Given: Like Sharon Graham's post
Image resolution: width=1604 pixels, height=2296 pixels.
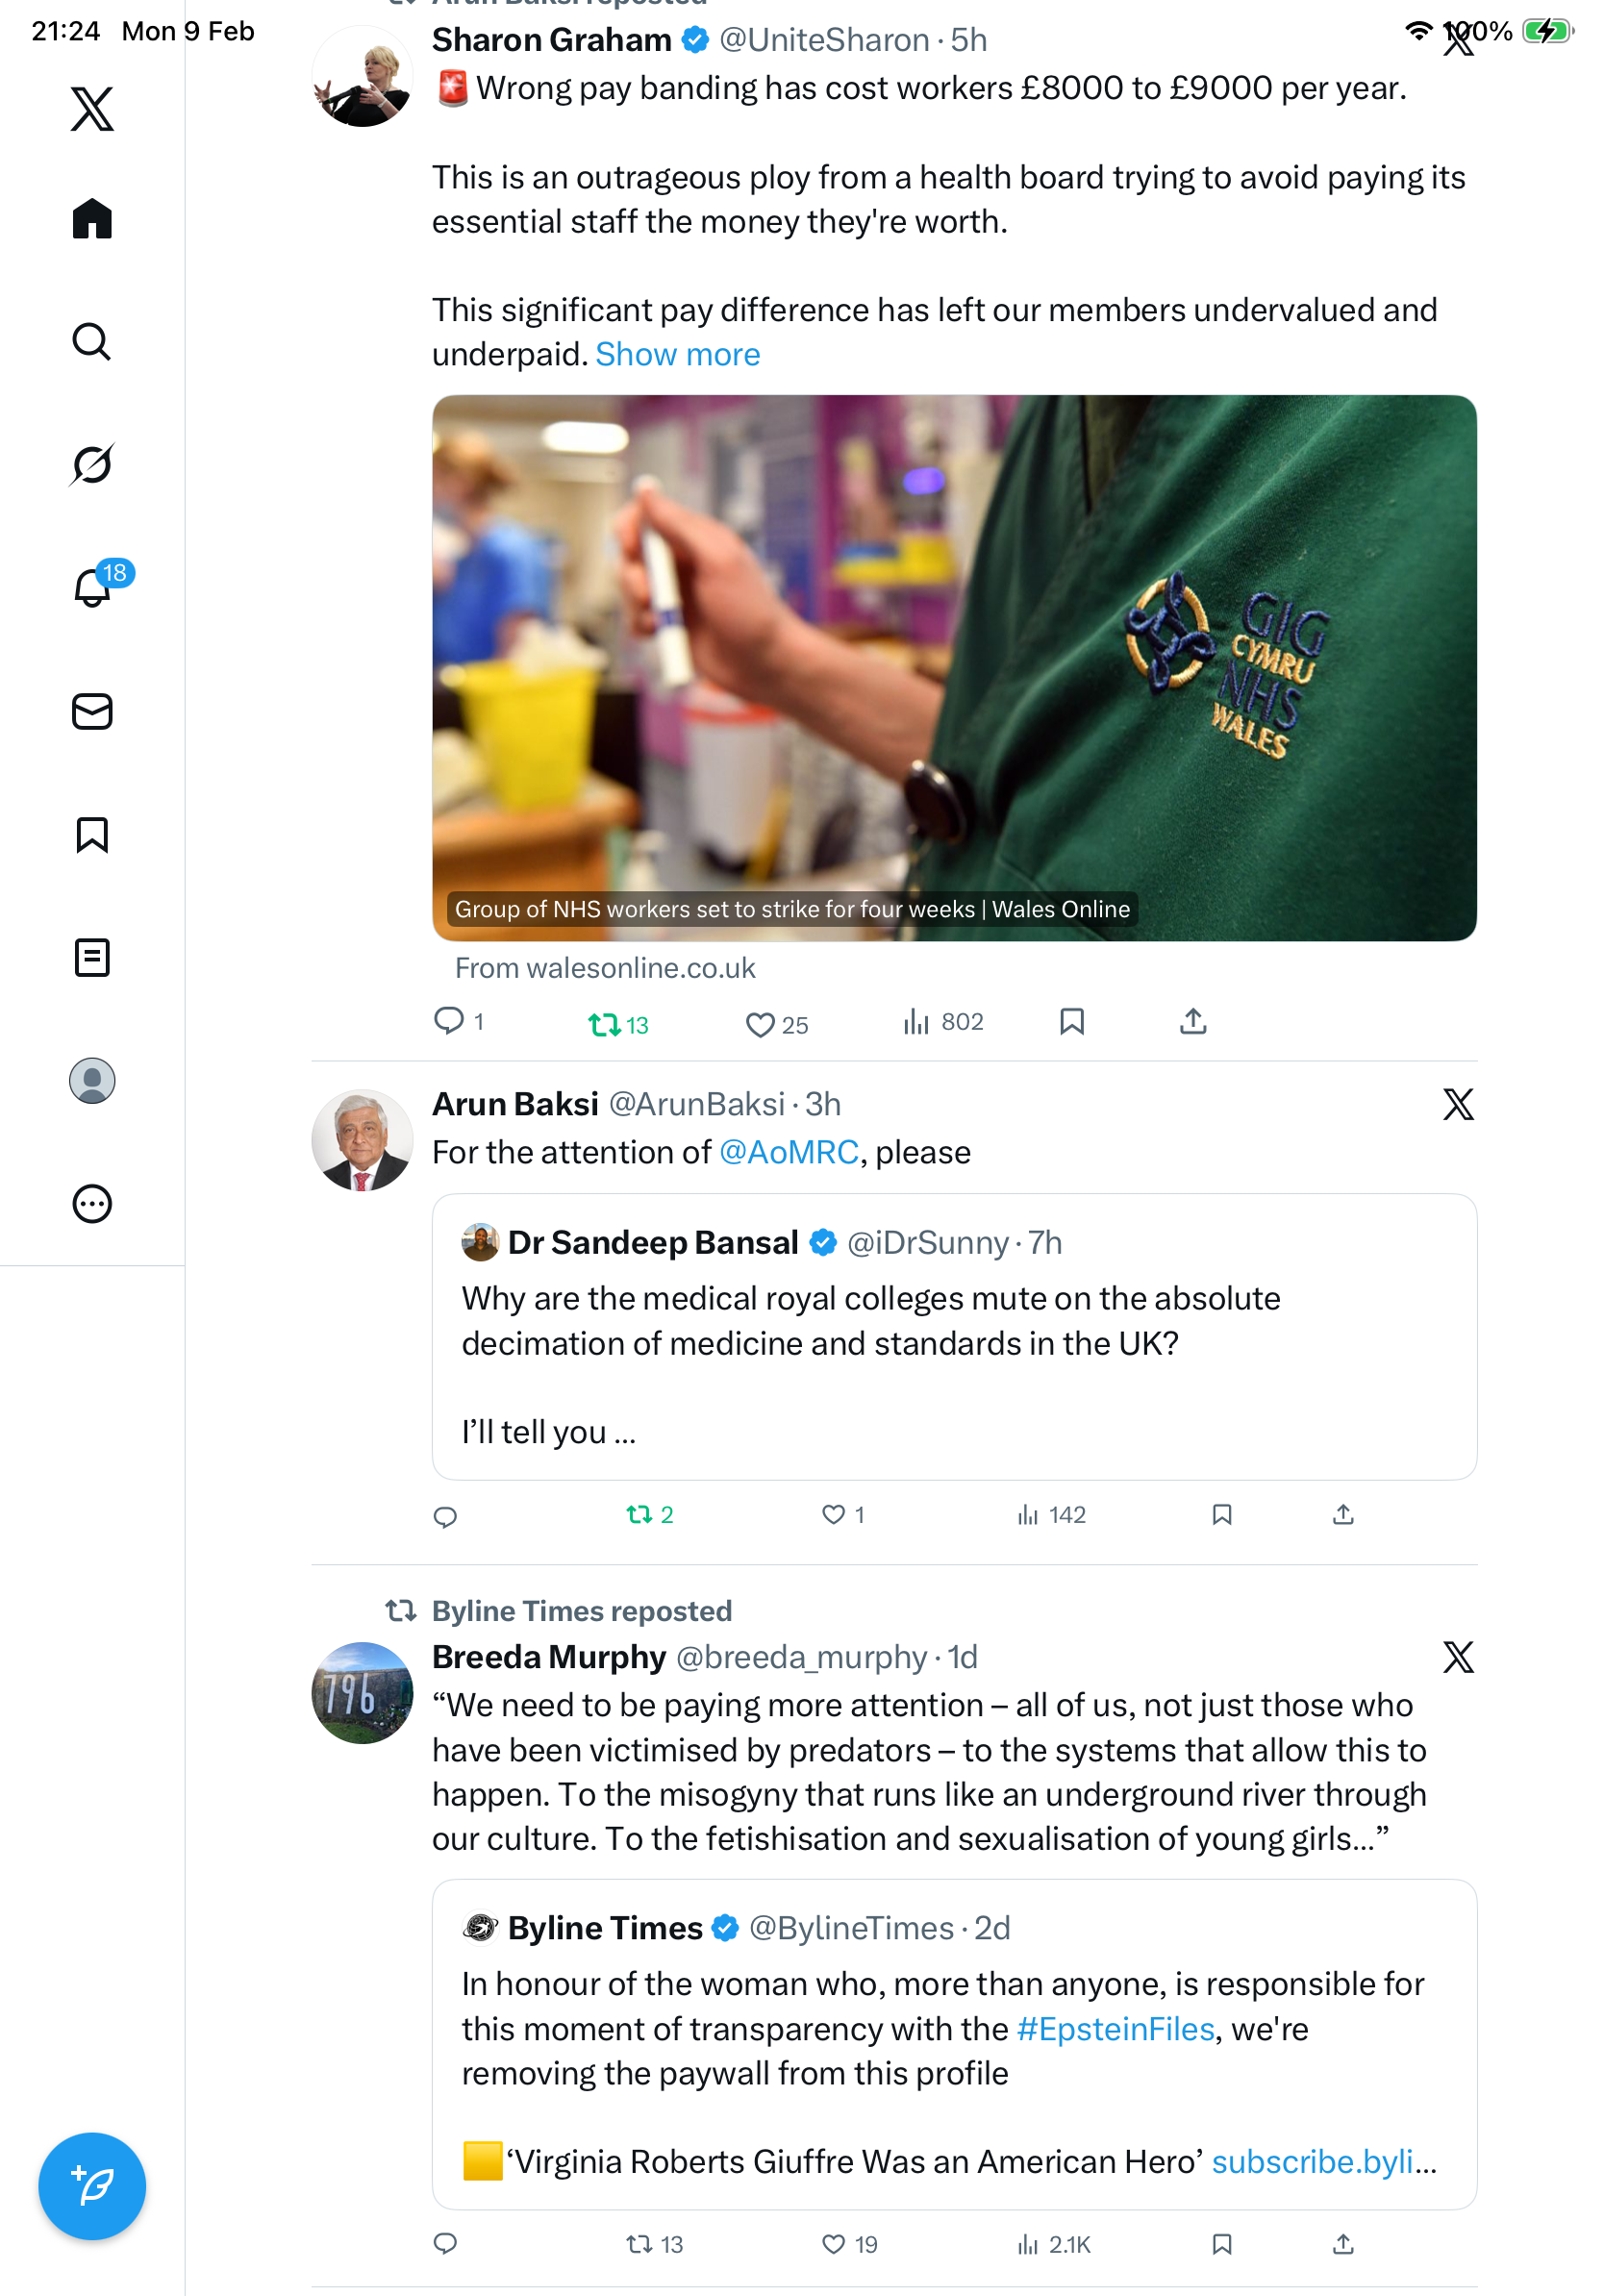Looking at the screenshot, I should (760, 1024).
